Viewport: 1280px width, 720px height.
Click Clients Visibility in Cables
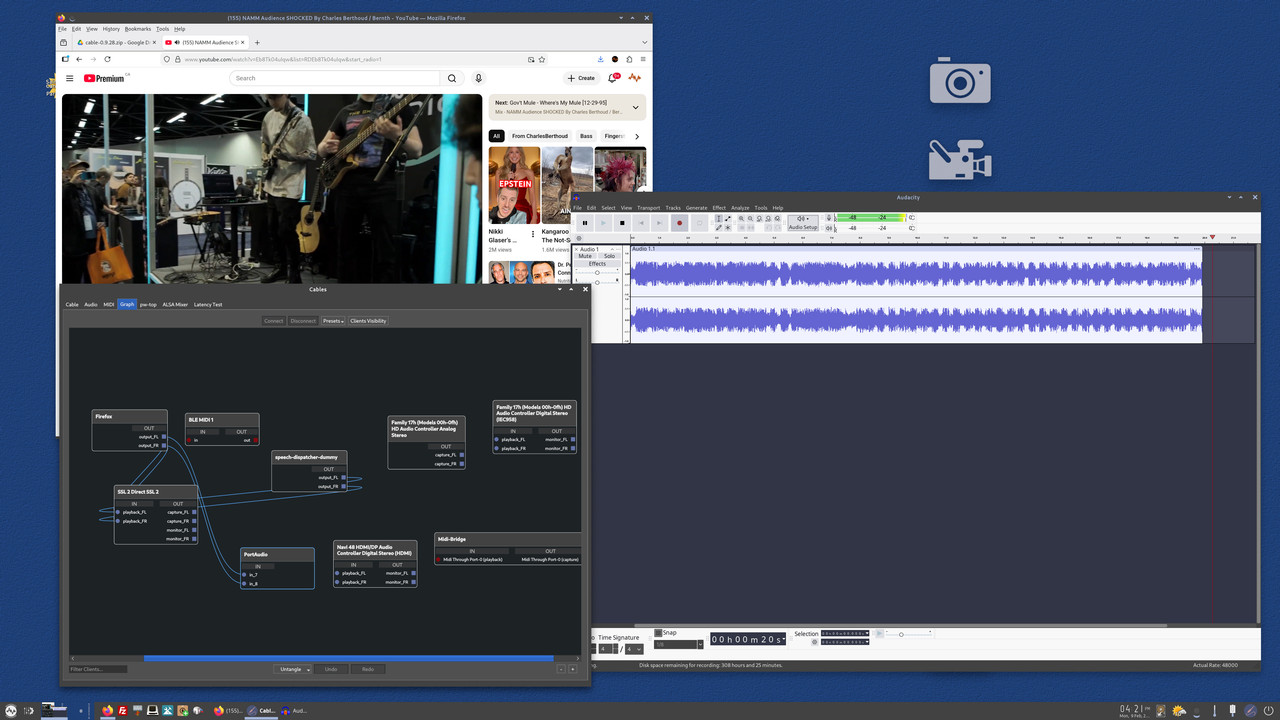point(368,321)
